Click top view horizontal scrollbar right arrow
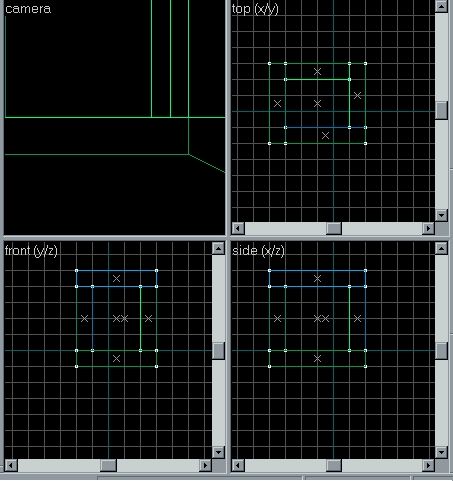The height and width of the screenshot is (481, 453). 428,228
